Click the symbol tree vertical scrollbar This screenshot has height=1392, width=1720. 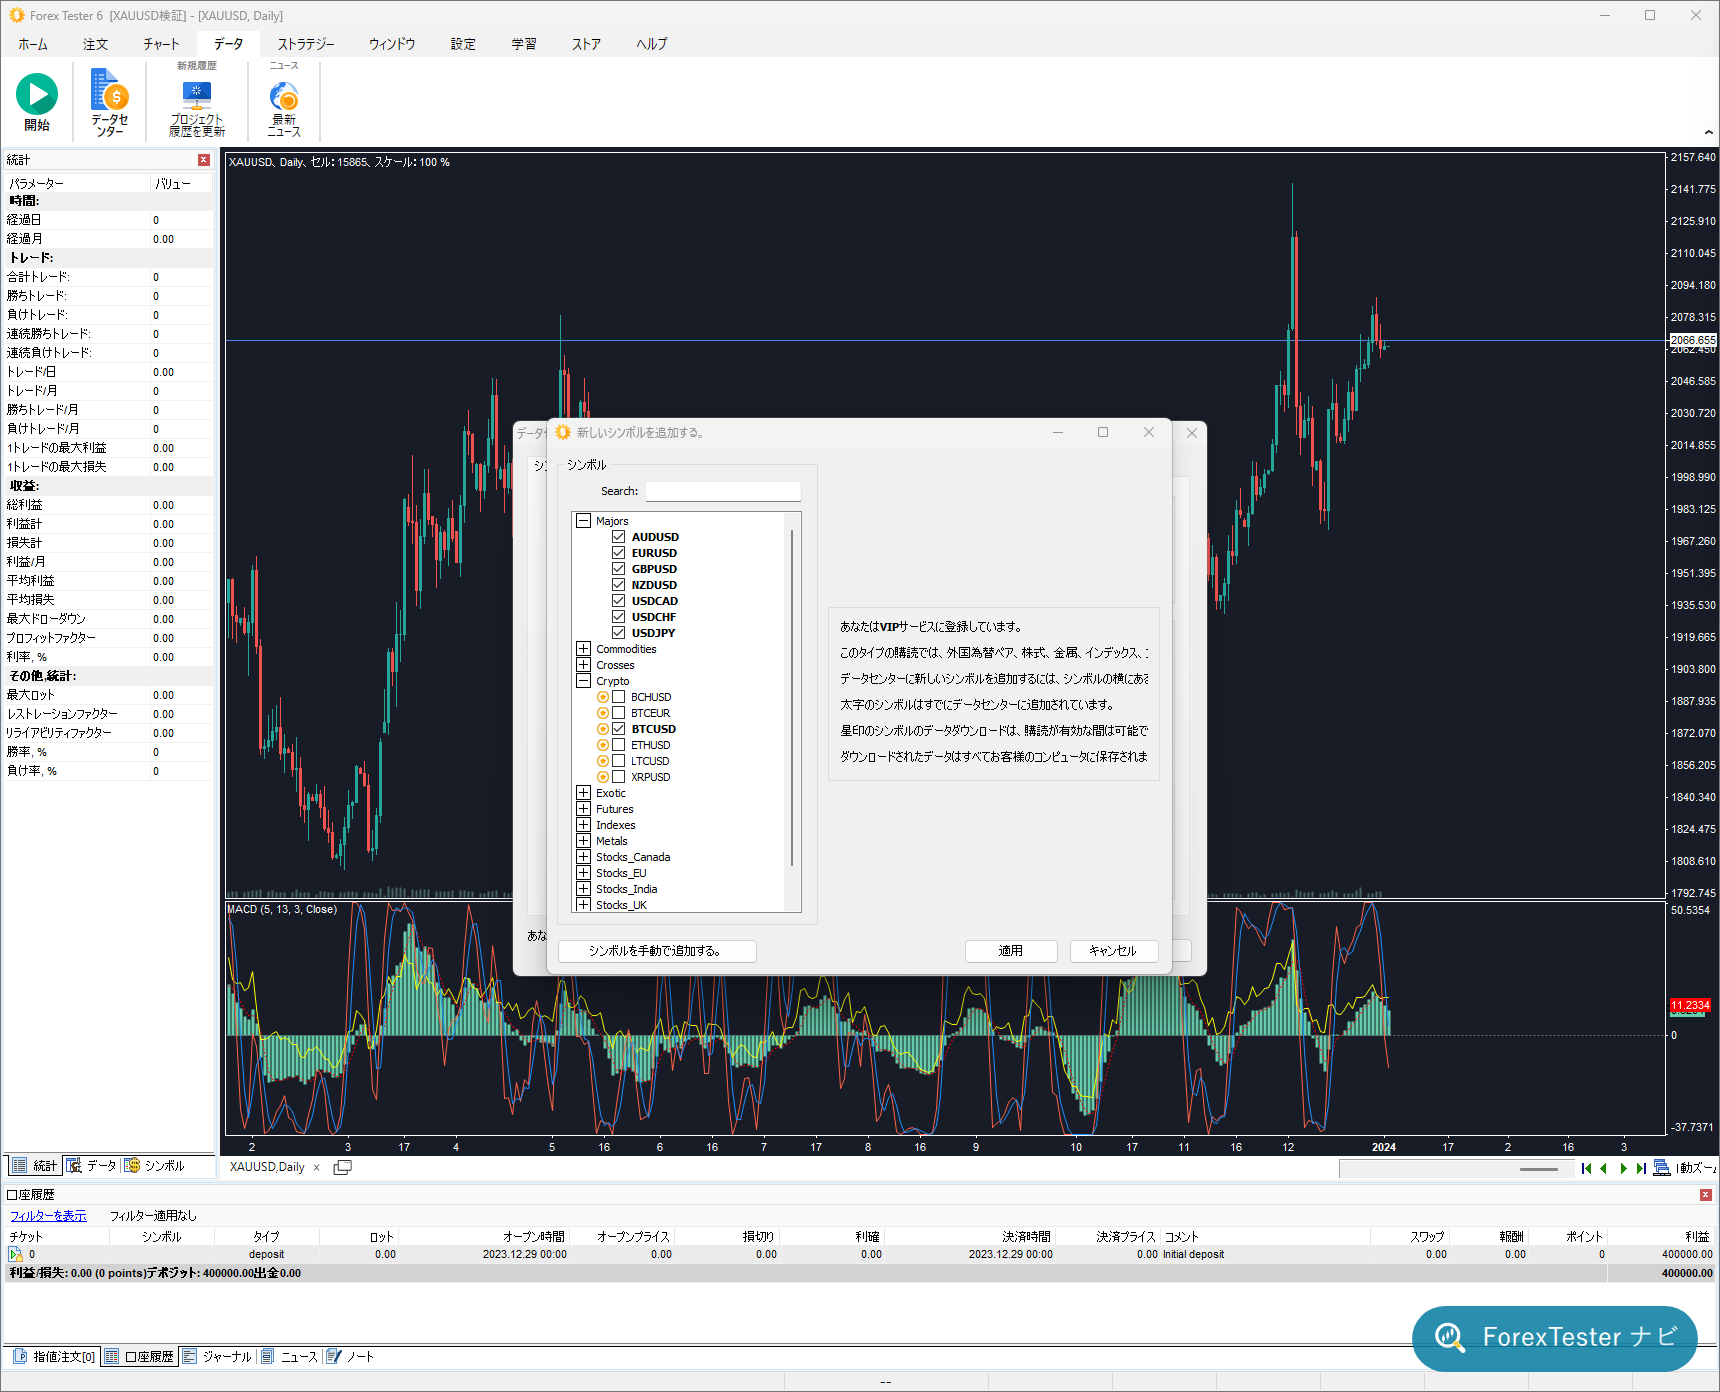pos(793,697)
